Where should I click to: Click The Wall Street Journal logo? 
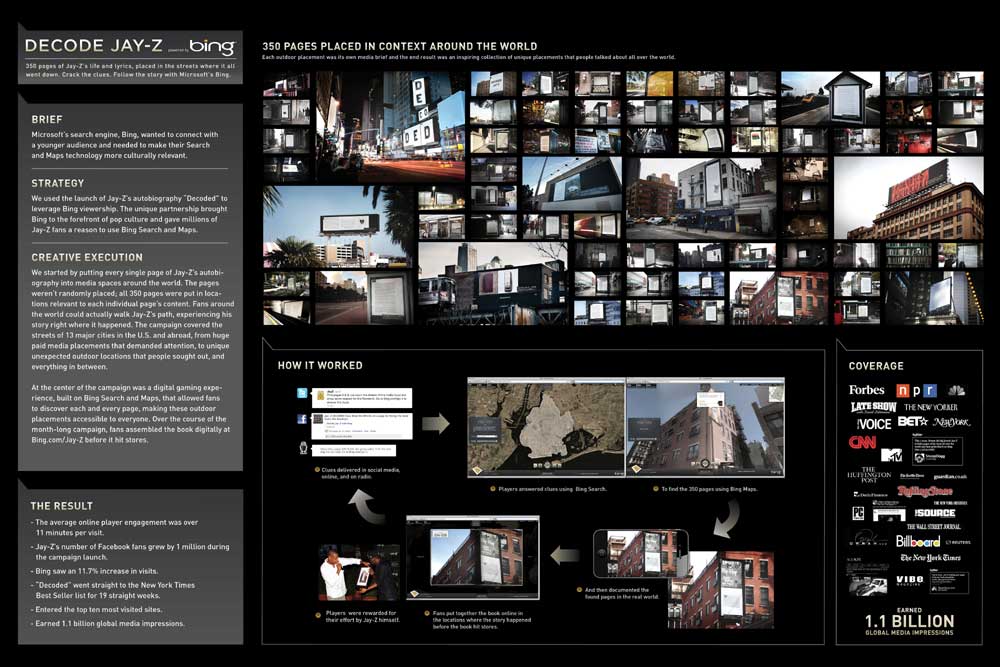pos(934,527)
